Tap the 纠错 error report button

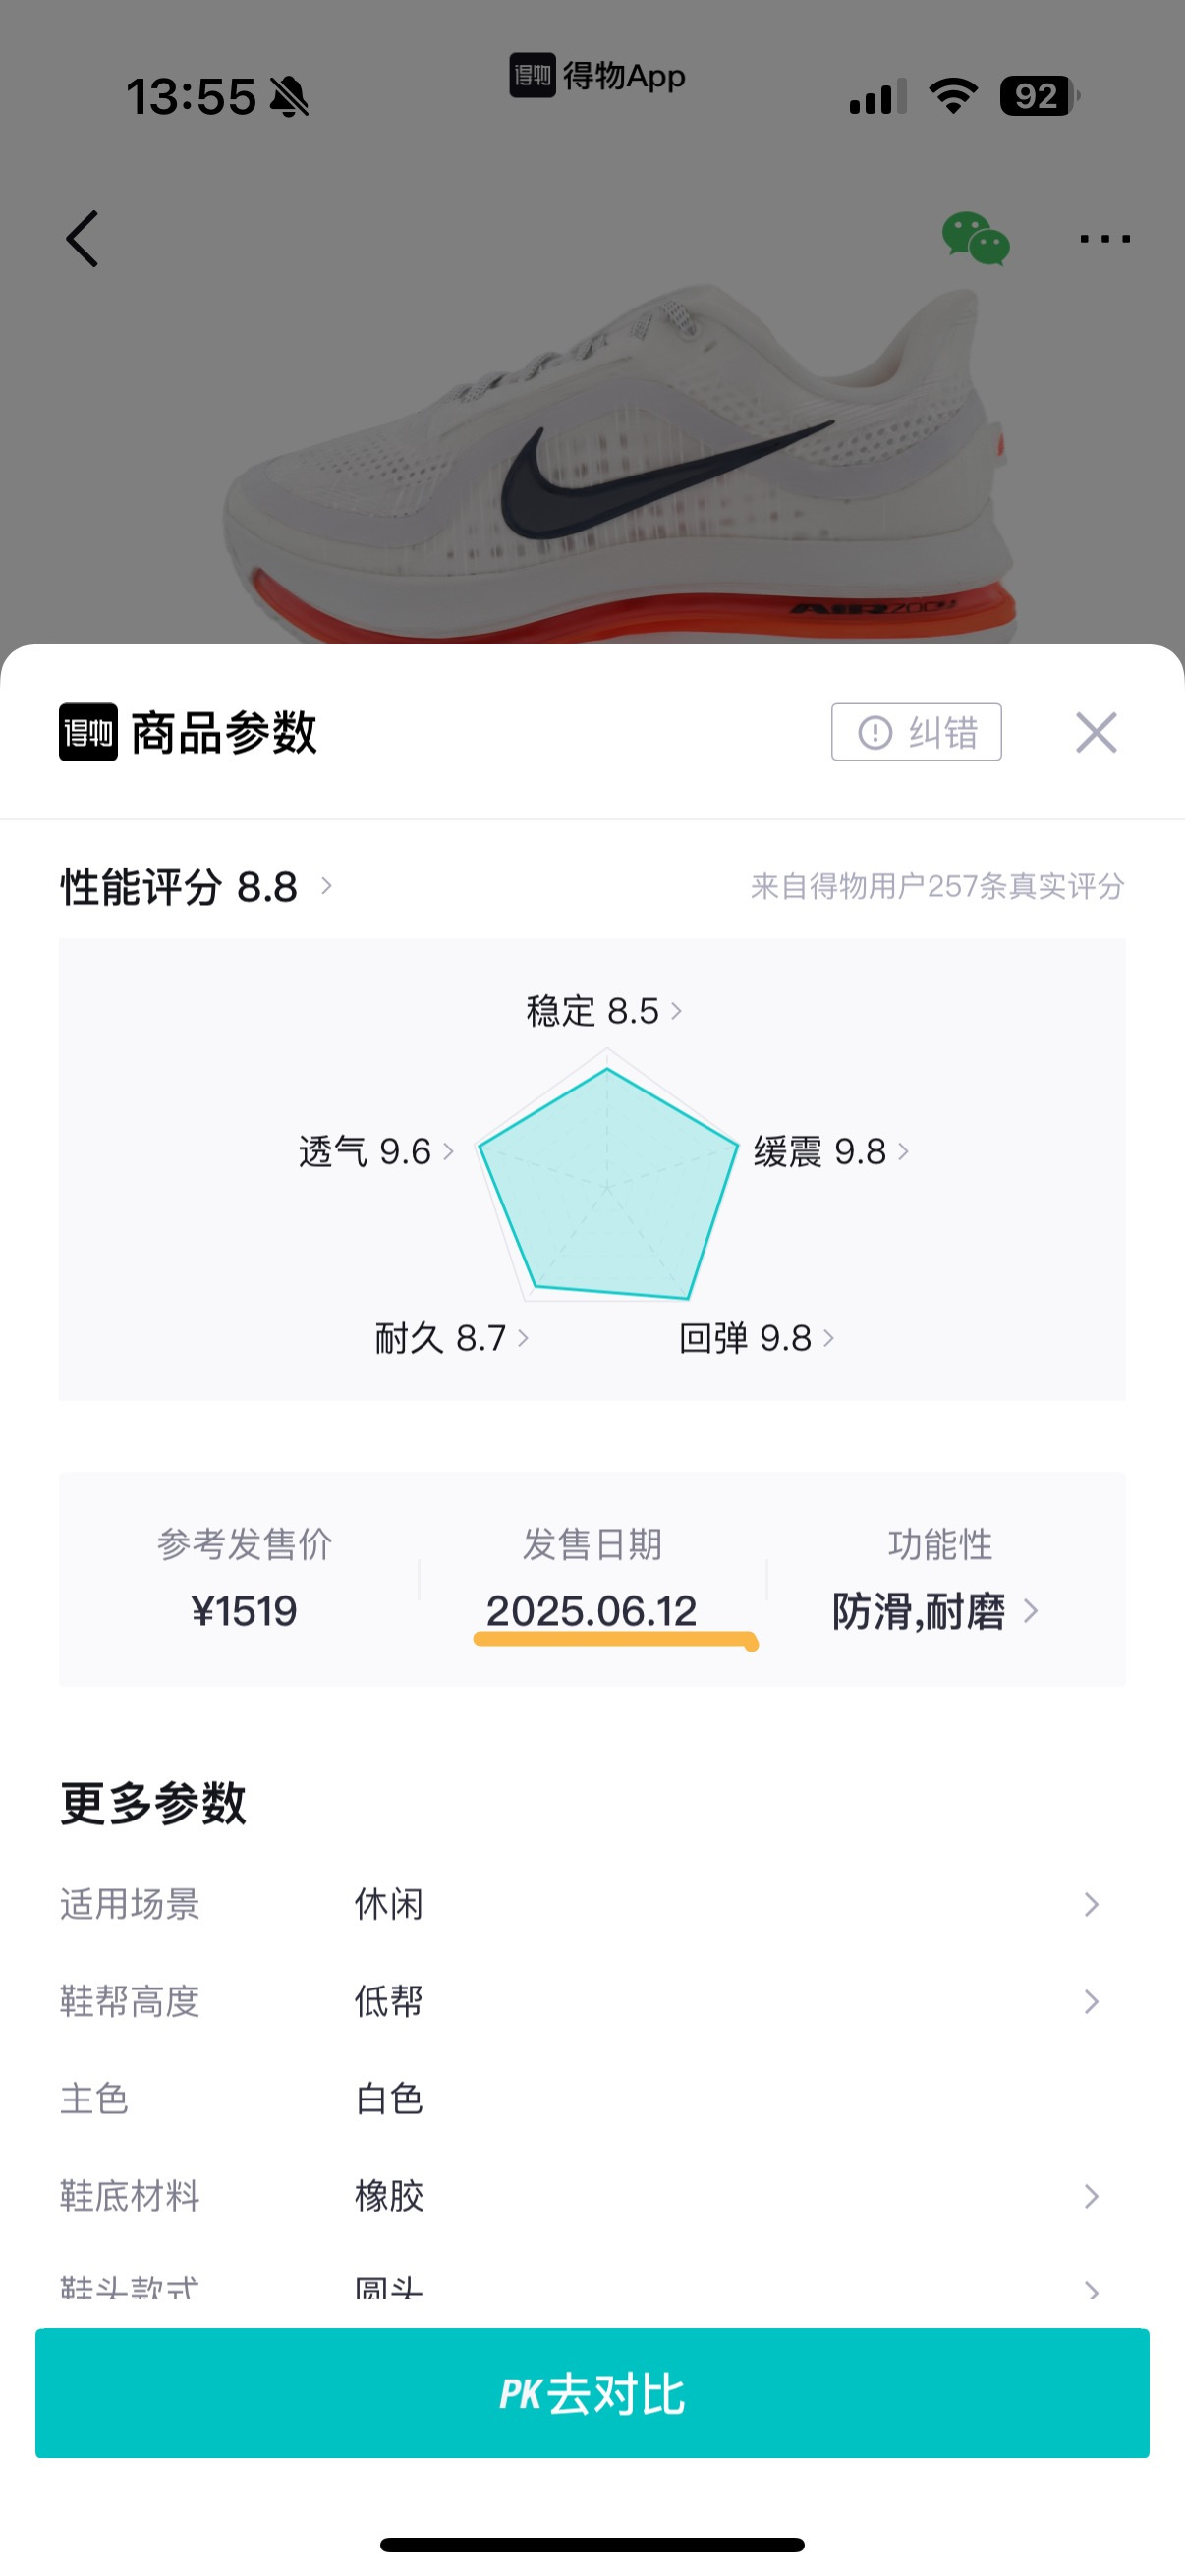(x=916, y=733)
